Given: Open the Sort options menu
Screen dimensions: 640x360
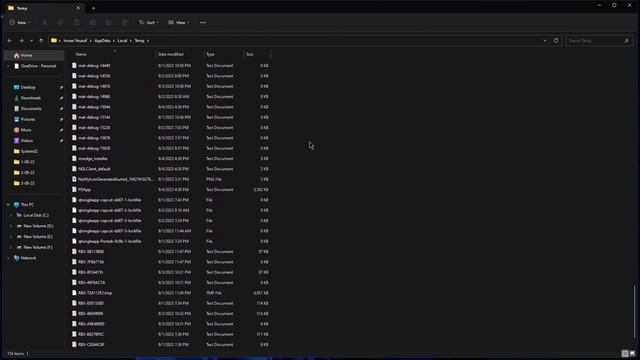Looking at the screenshot, I should click(149, 22).
